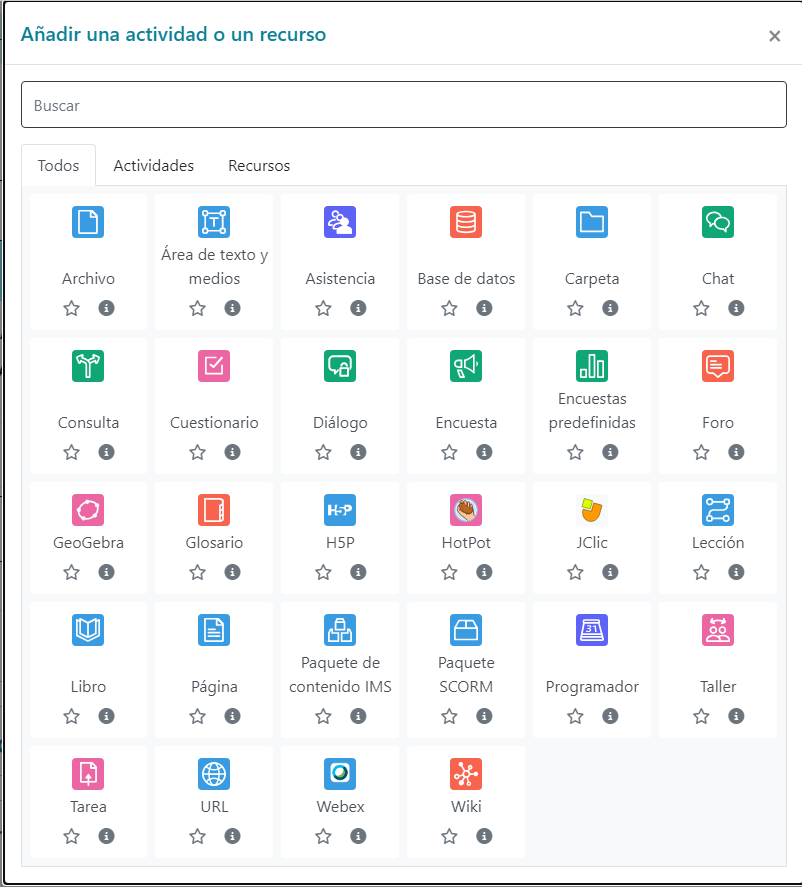
Task: Select the Taller activity icon
Action: tap(718, 630)
